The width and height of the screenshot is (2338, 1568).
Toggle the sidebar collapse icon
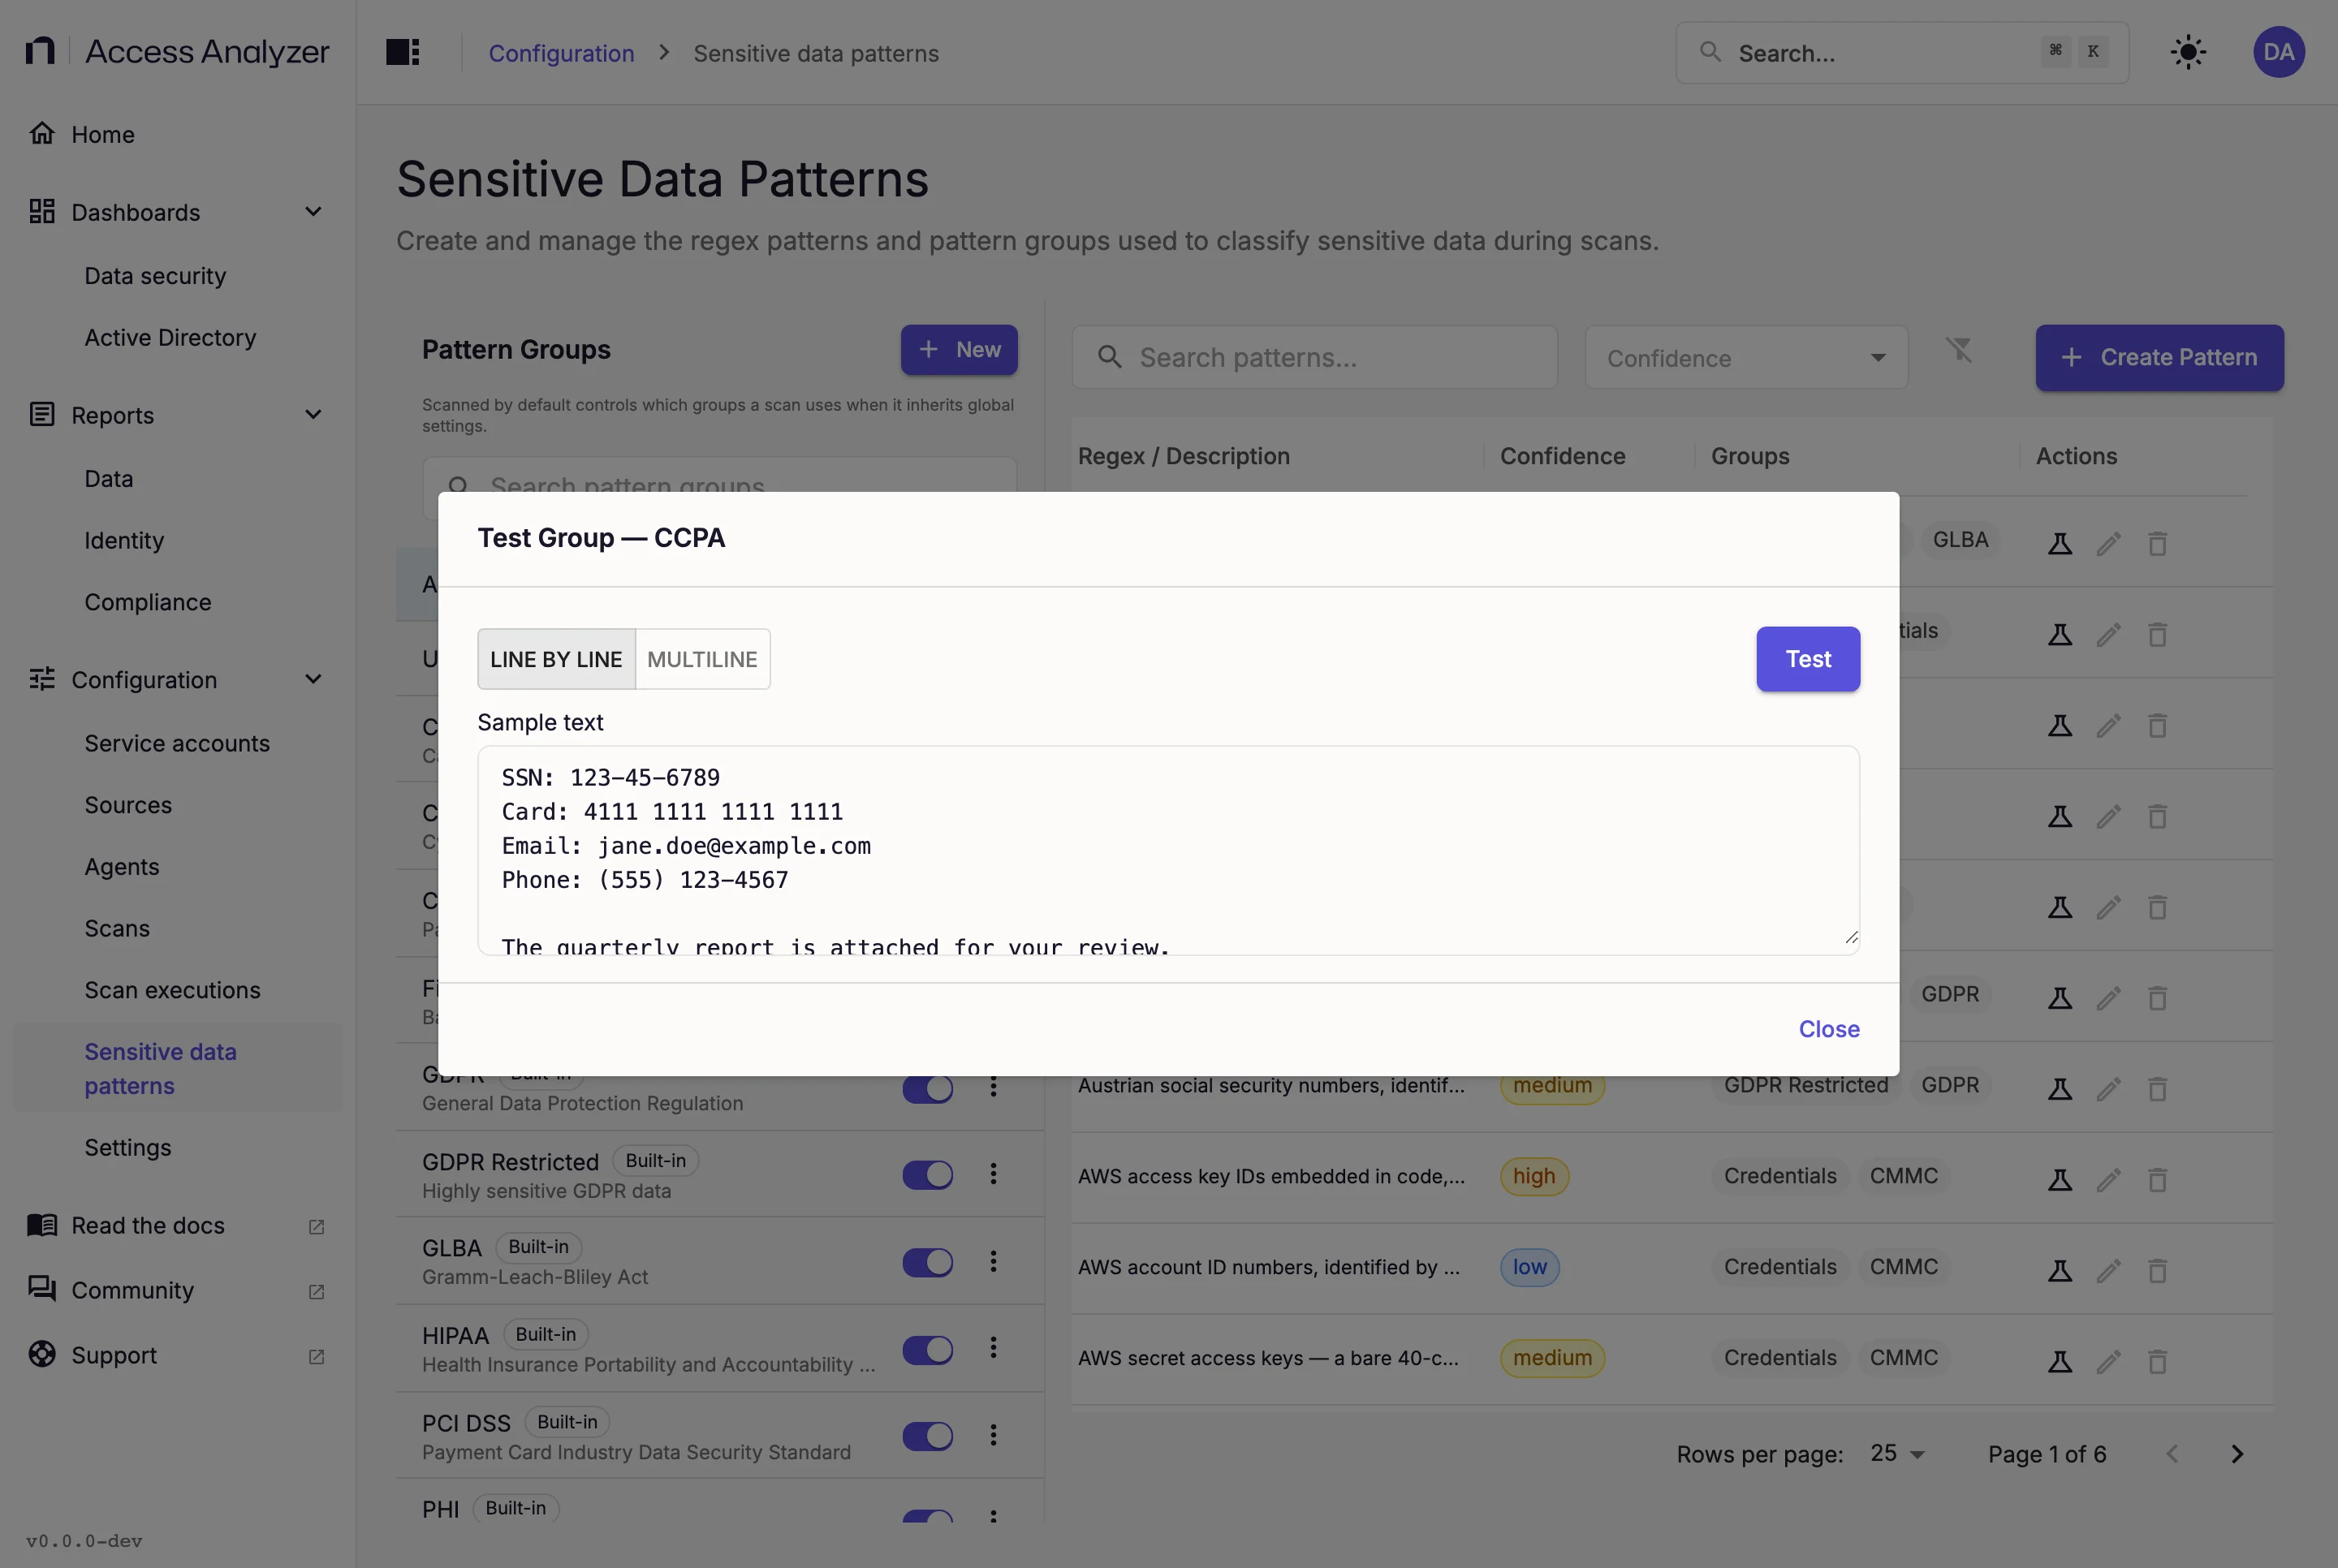click(x=403, y=52)
